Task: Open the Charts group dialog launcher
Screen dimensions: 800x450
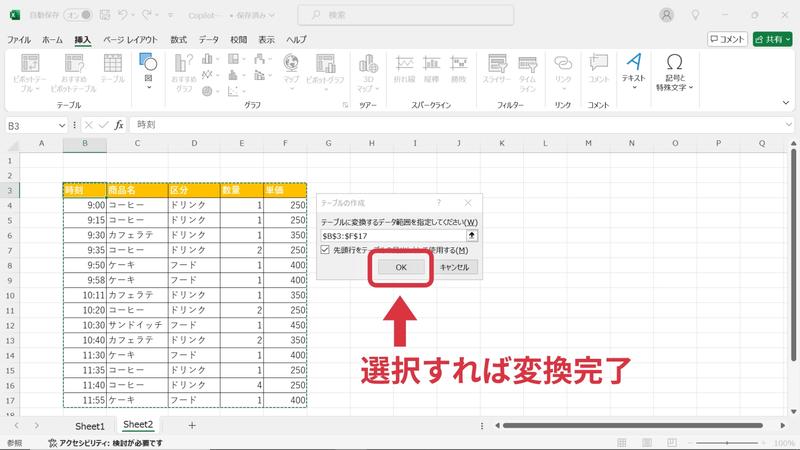Action: pos(345,105)
